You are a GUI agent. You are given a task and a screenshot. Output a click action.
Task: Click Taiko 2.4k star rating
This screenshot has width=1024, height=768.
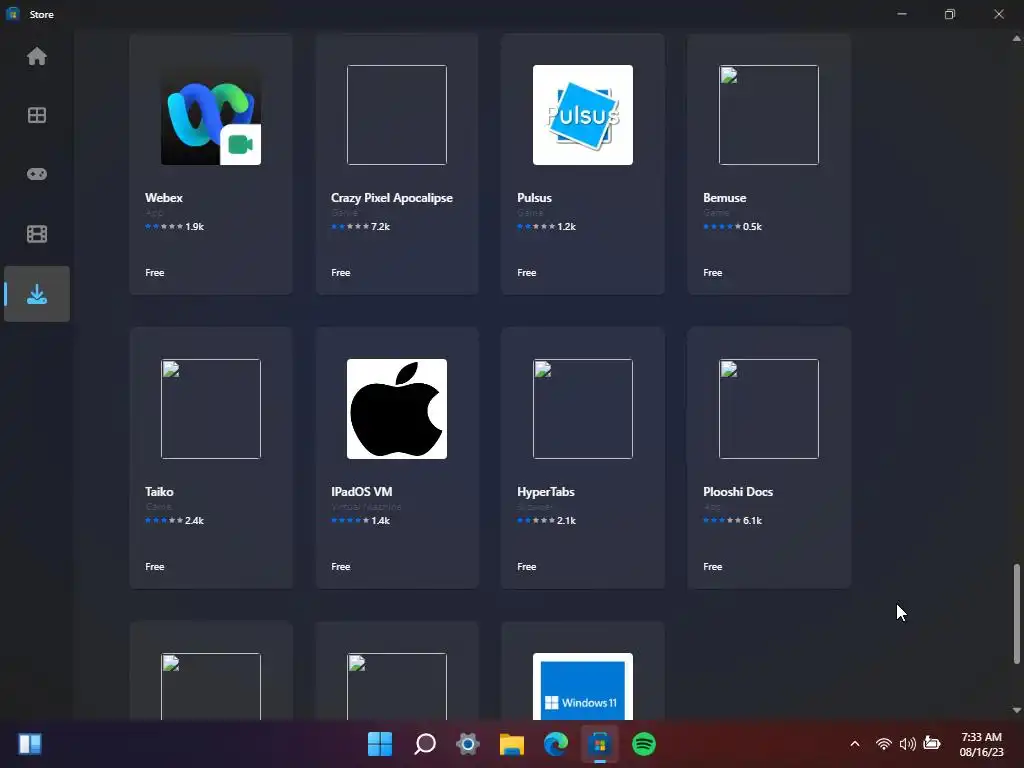[x=174, y=520]
